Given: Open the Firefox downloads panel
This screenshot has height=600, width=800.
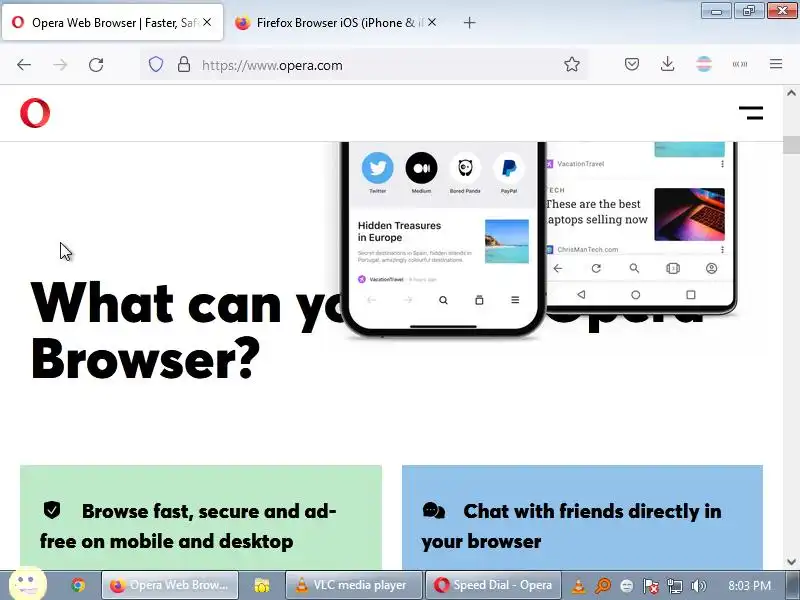Looking at the screenshot, I should pyautogui.click(x=667, y=64).
